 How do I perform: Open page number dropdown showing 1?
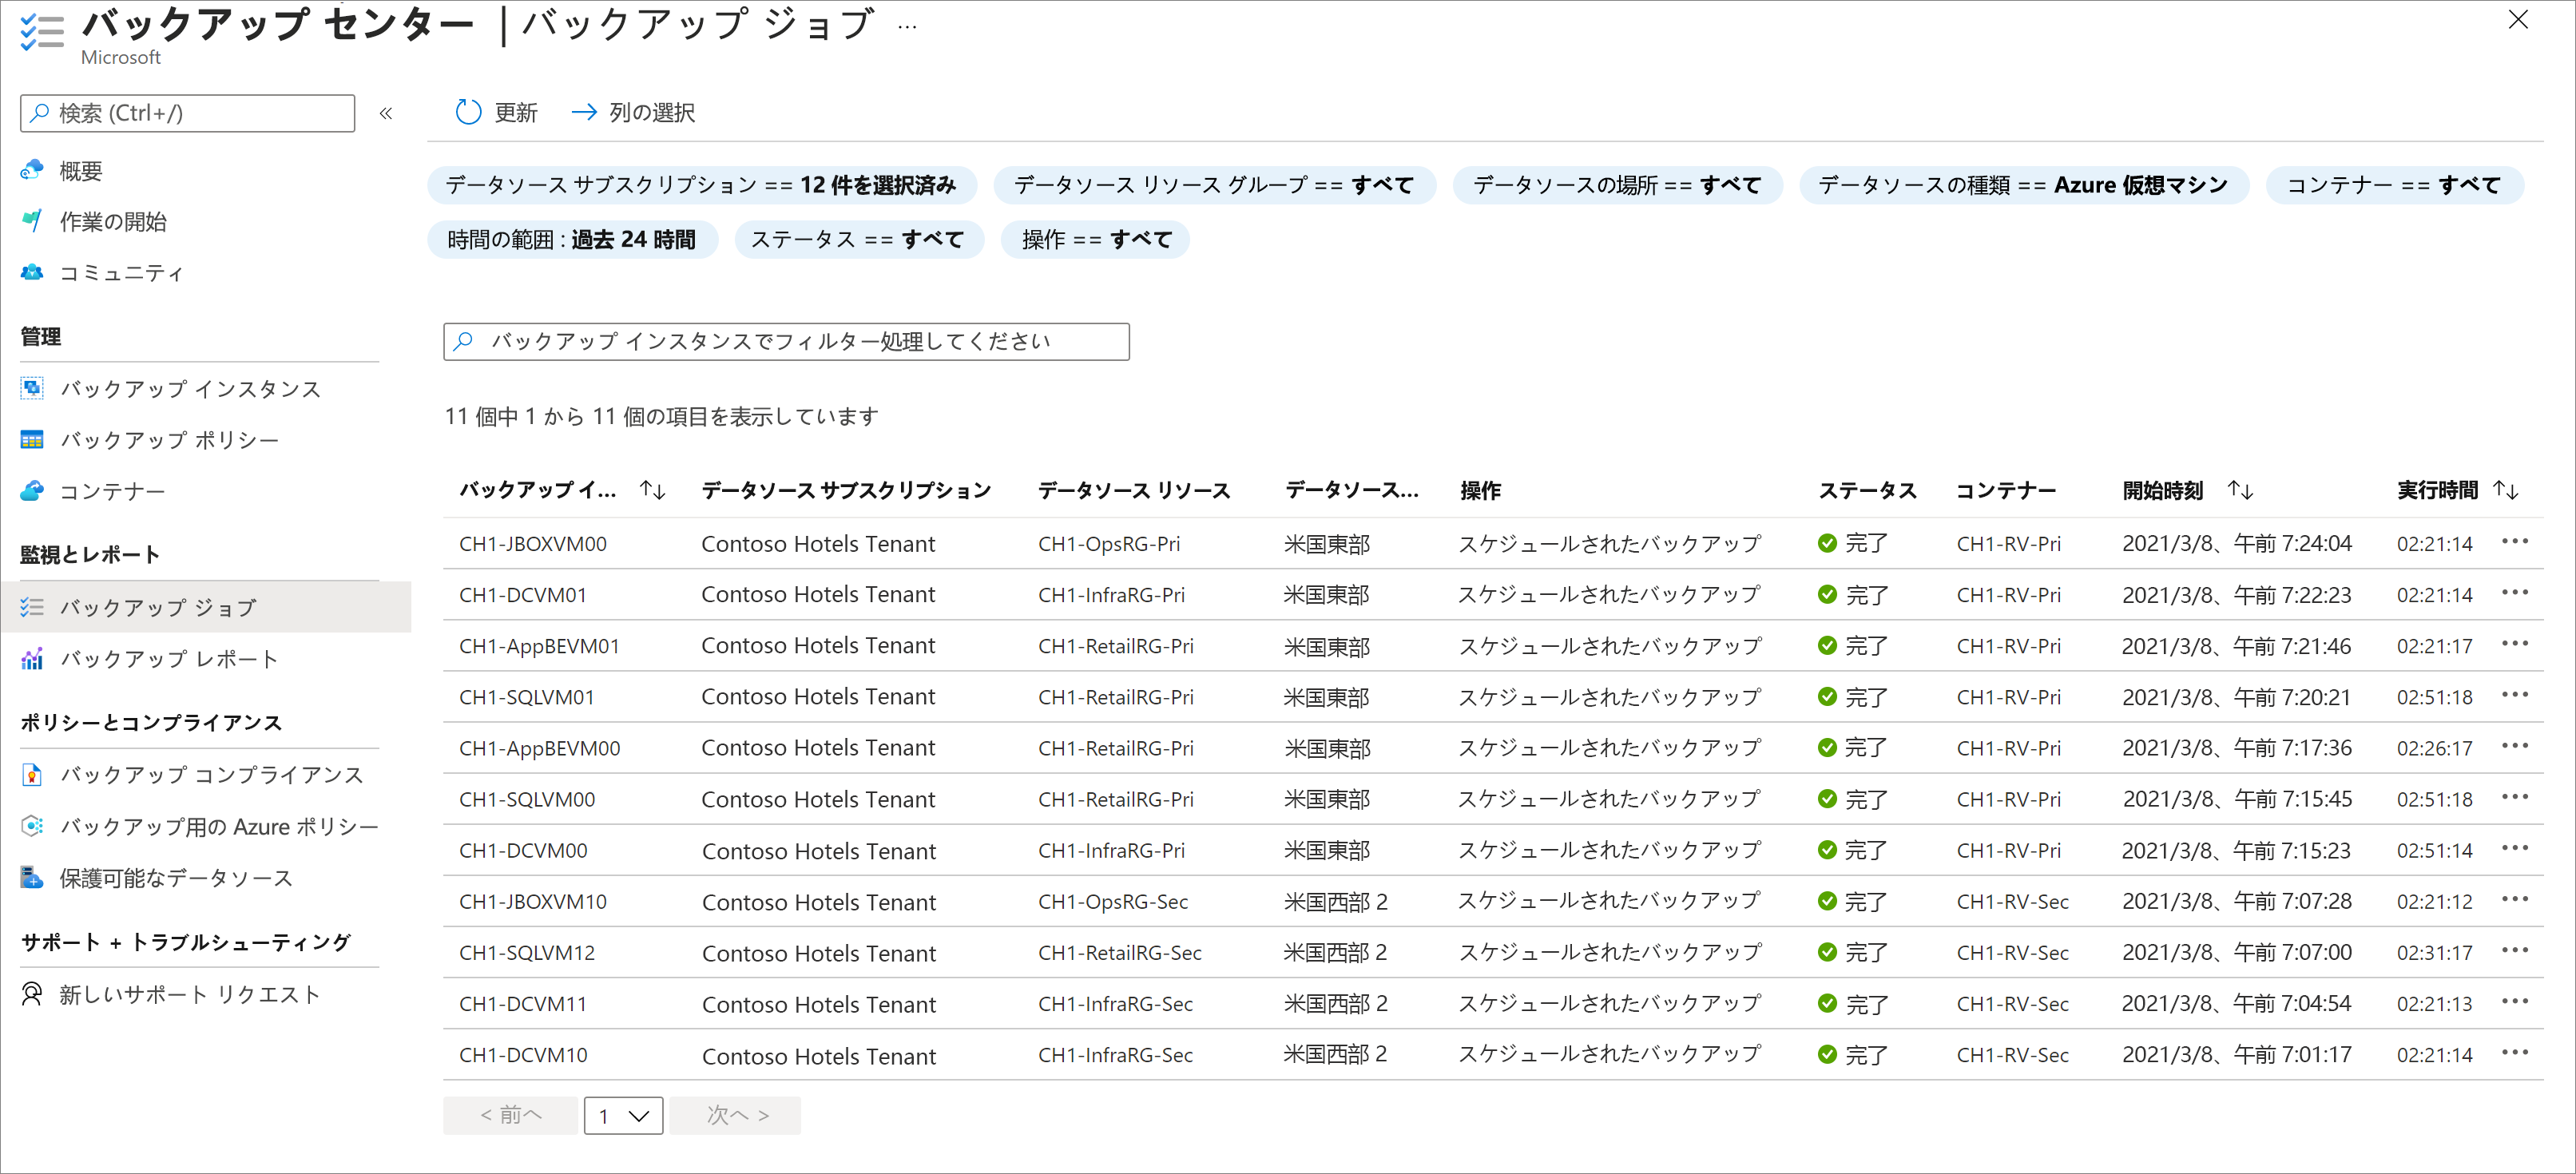point(623,1115)
